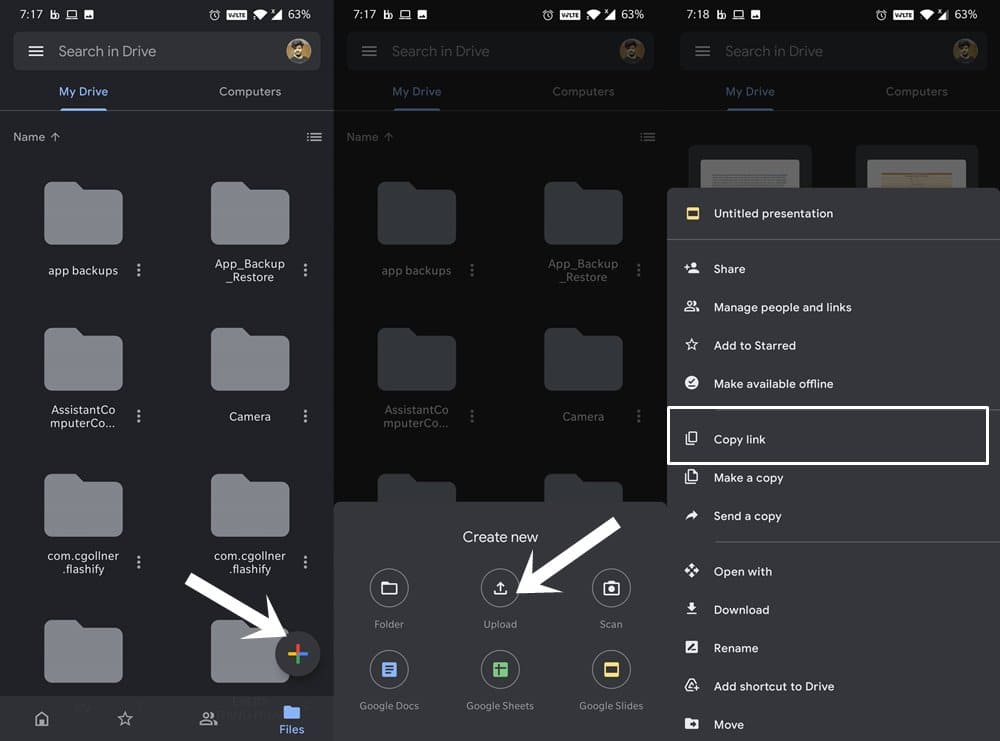Viewport: 1000px width, 741px height.
Task: Open Home tab in bottom navigation
Action: (x=41, y=719)
